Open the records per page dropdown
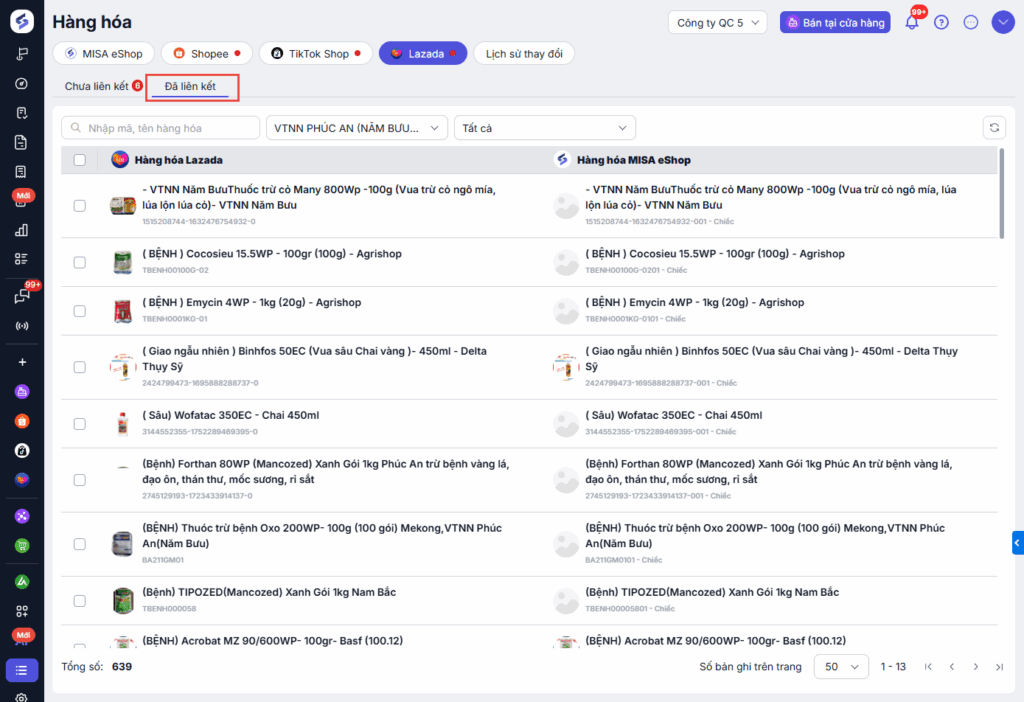This screenshot has height=702, width=1024. click(x=841, y=667)
